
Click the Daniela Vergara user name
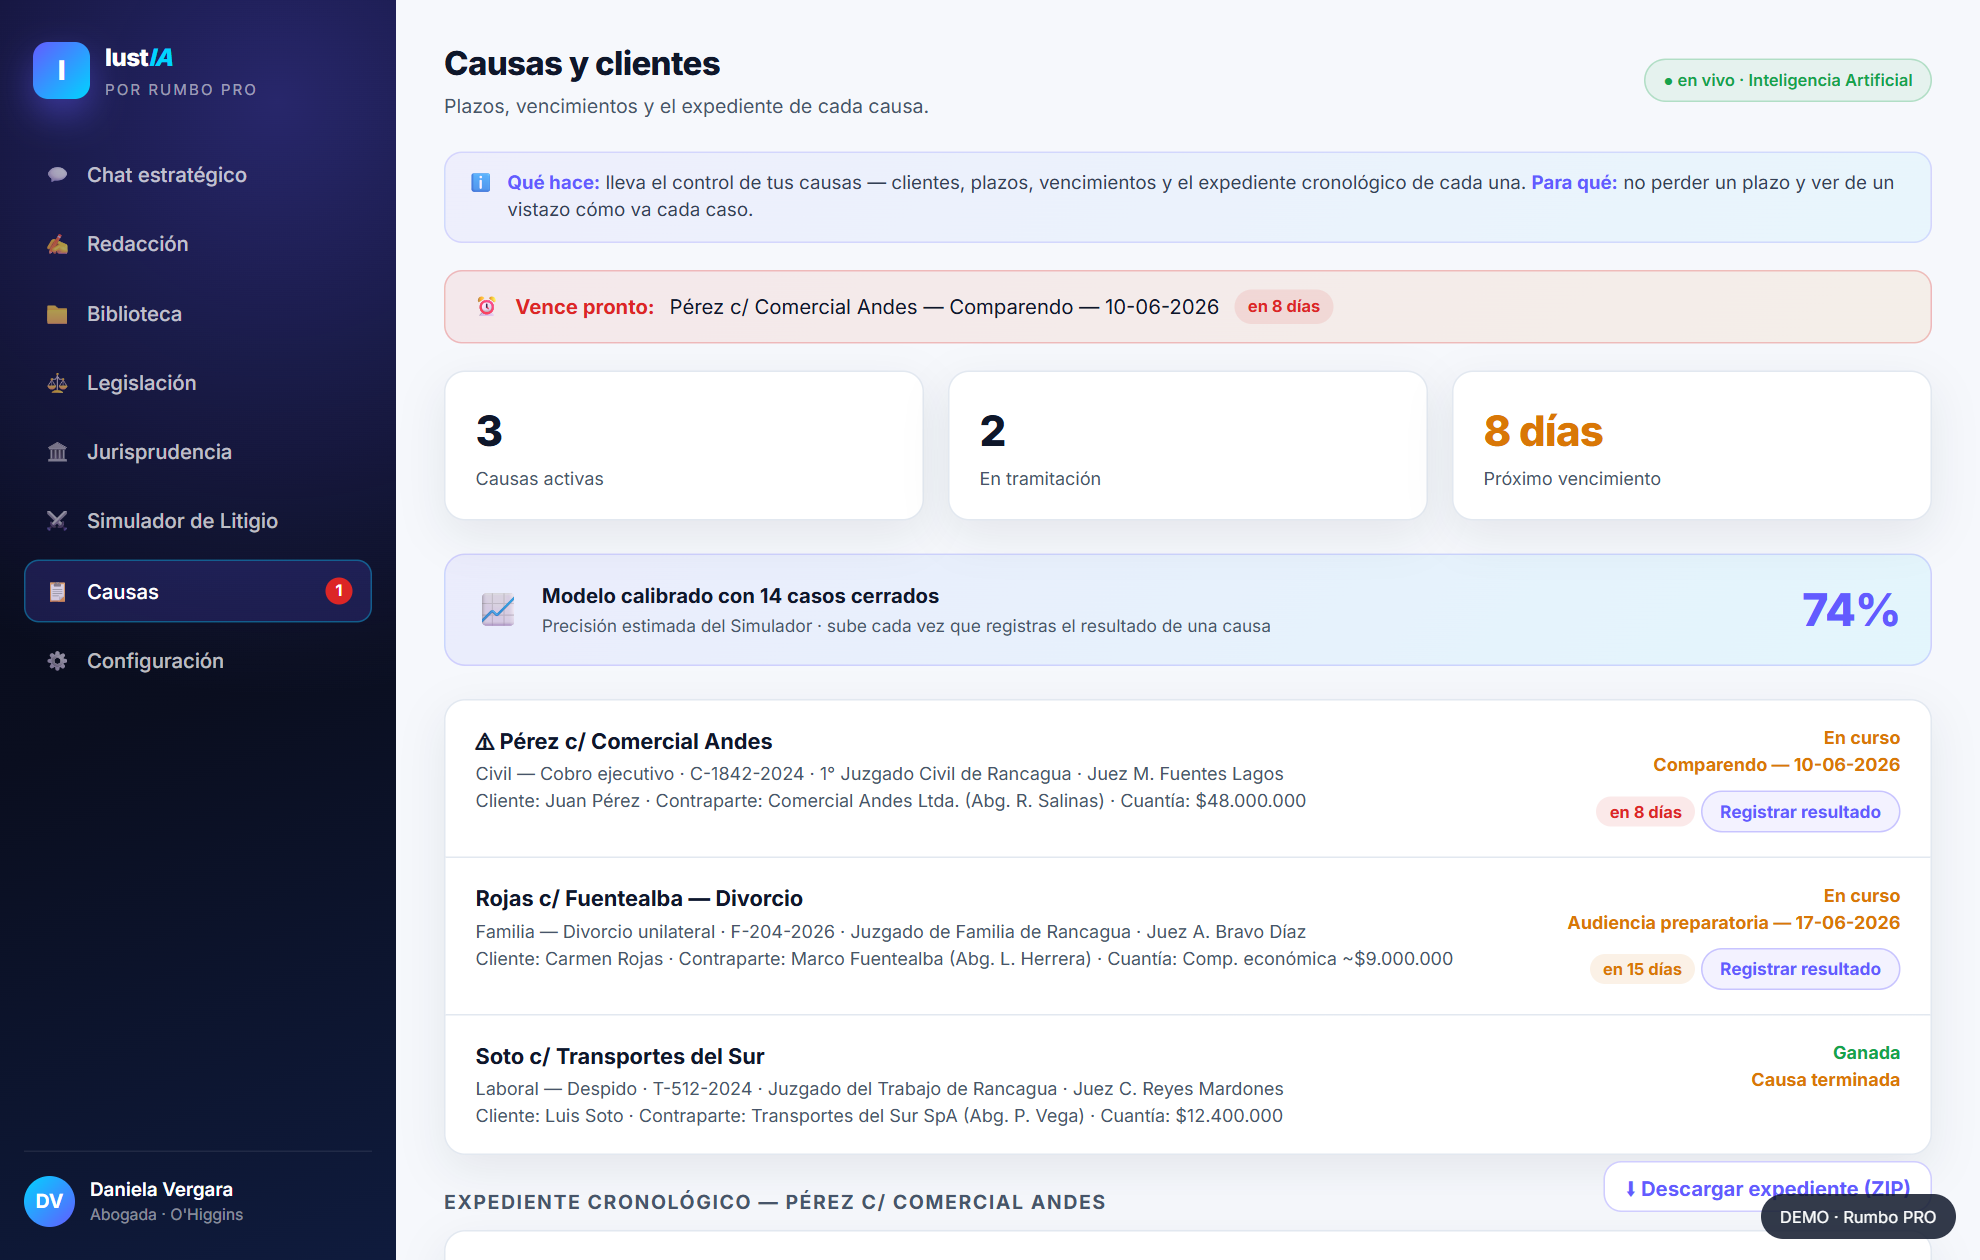[x=161, y=1189]
